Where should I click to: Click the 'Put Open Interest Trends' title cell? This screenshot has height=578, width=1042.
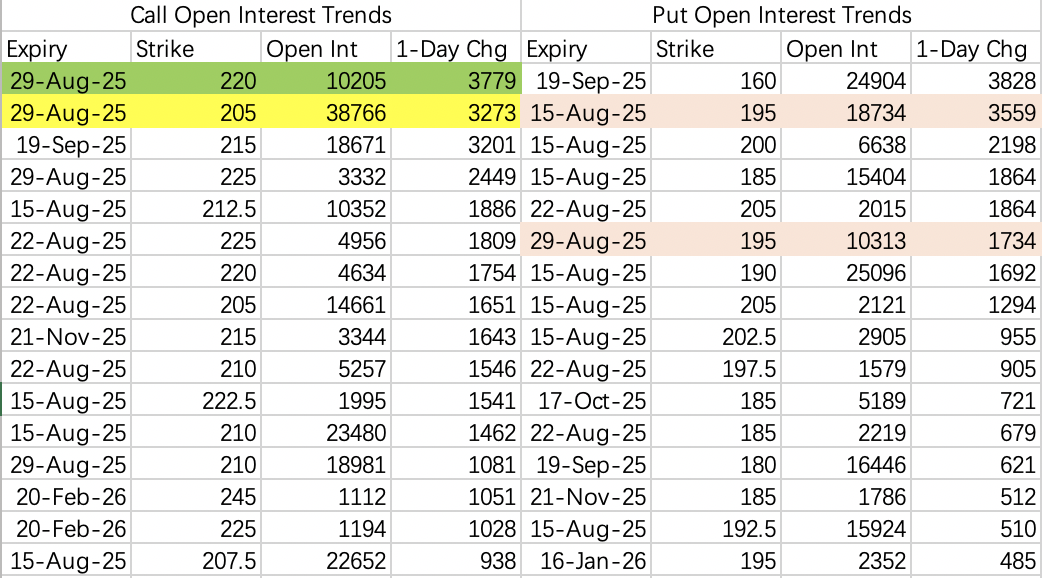pos(781,16)
